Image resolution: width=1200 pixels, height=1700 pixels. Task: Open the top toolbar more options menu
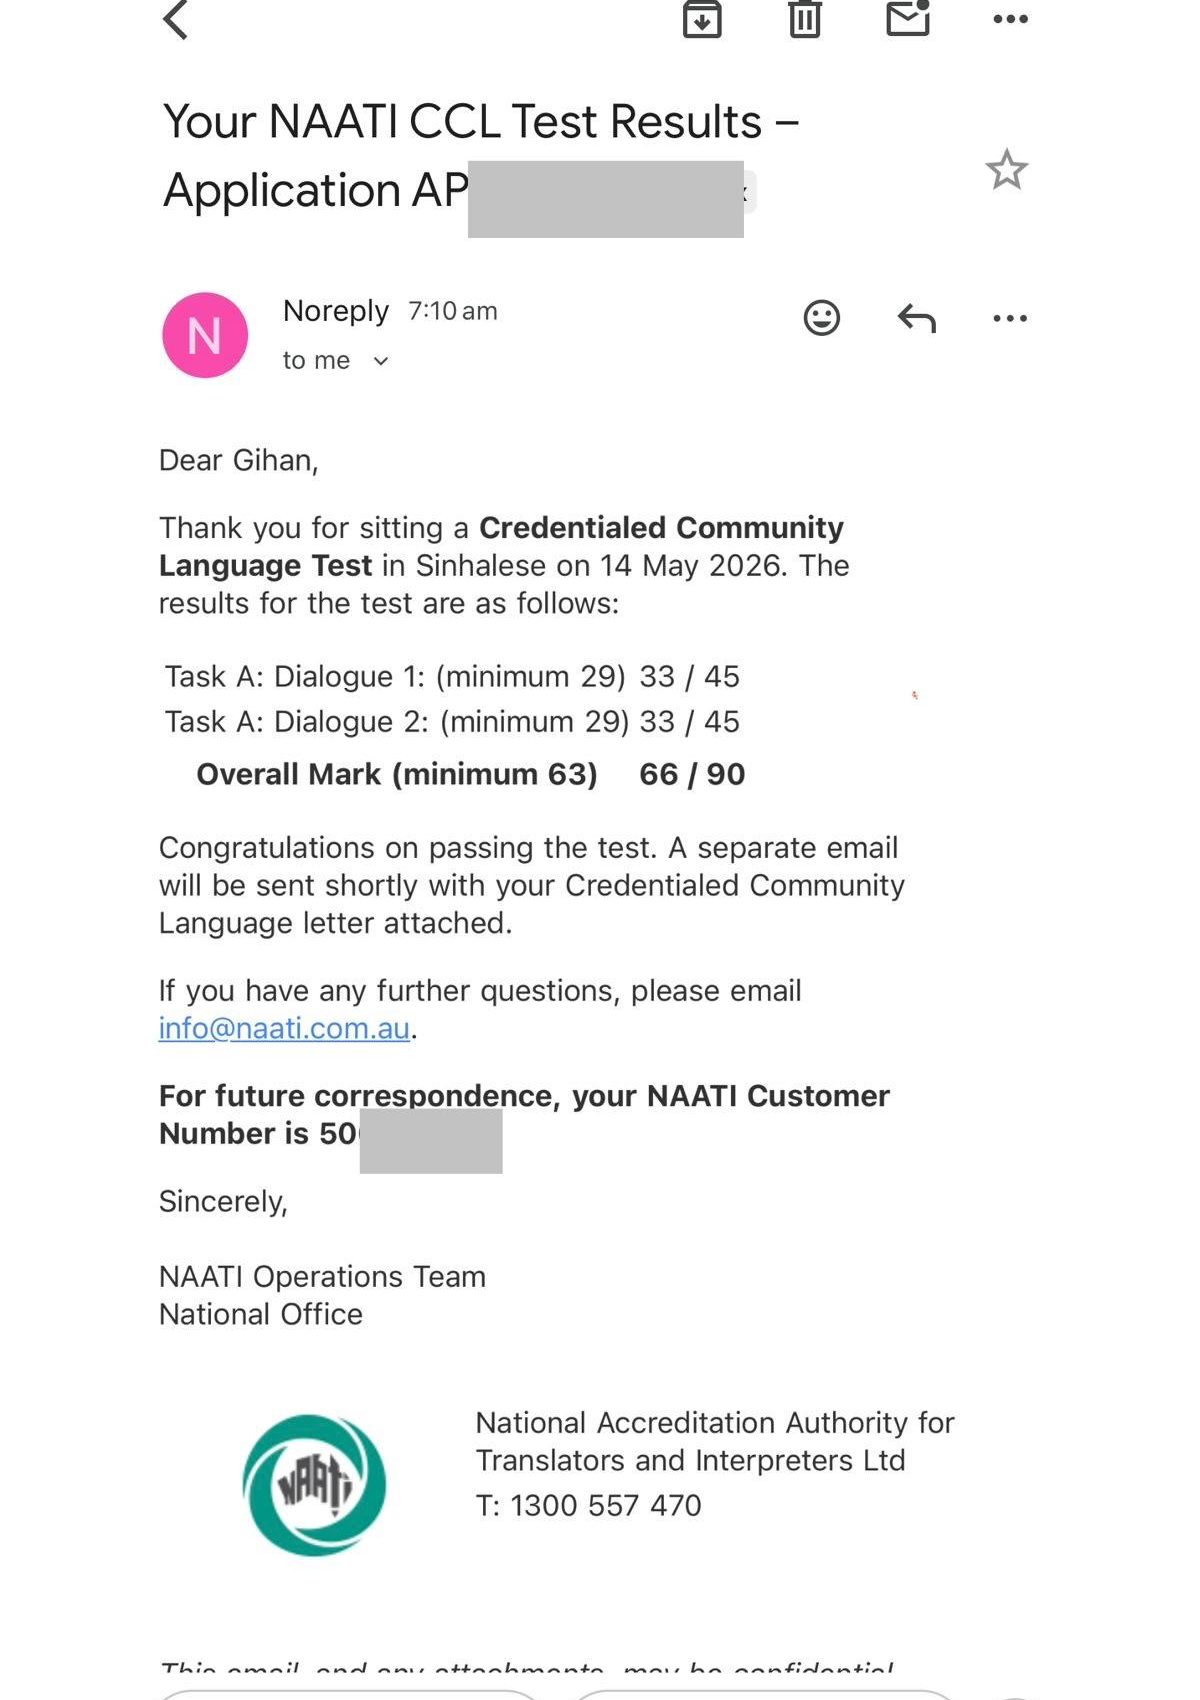click(x=1010, y=18)
